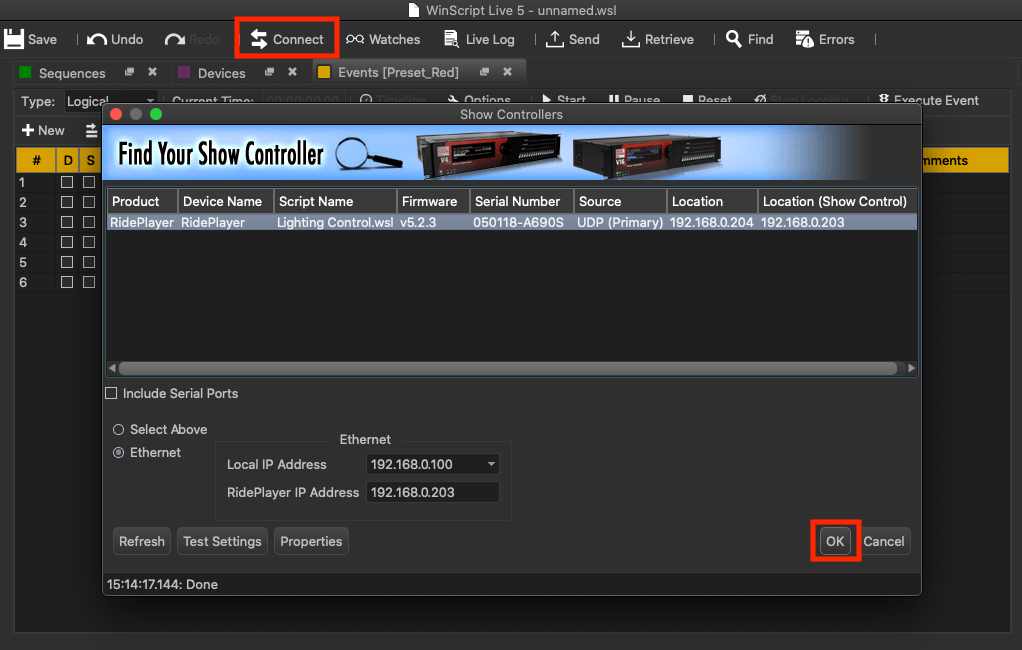Close the Devices tab

292,72
